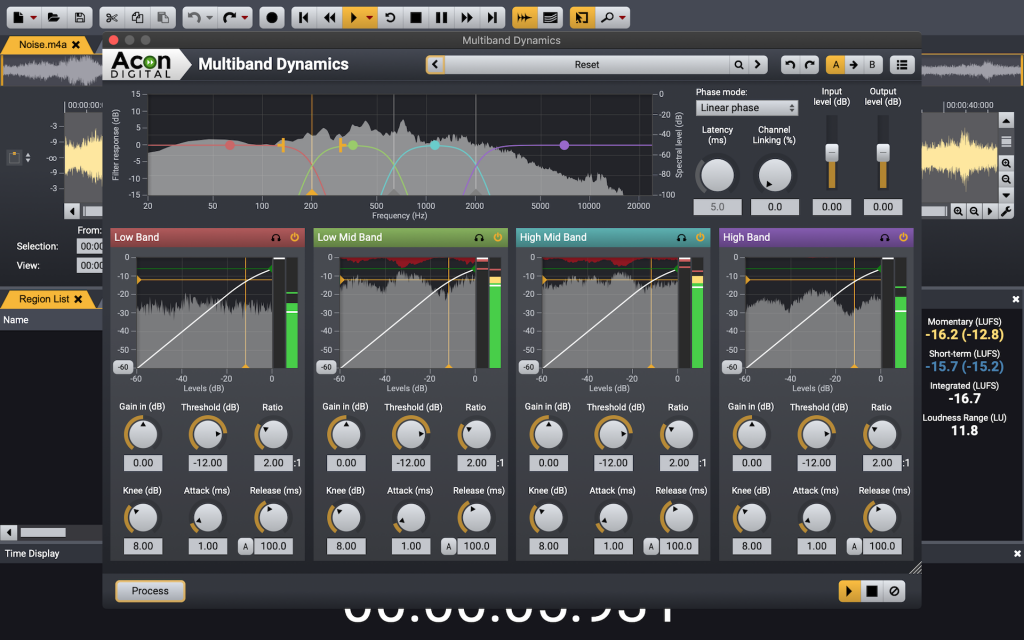Disable the Low Mid Band power toggle

(497, 238)
